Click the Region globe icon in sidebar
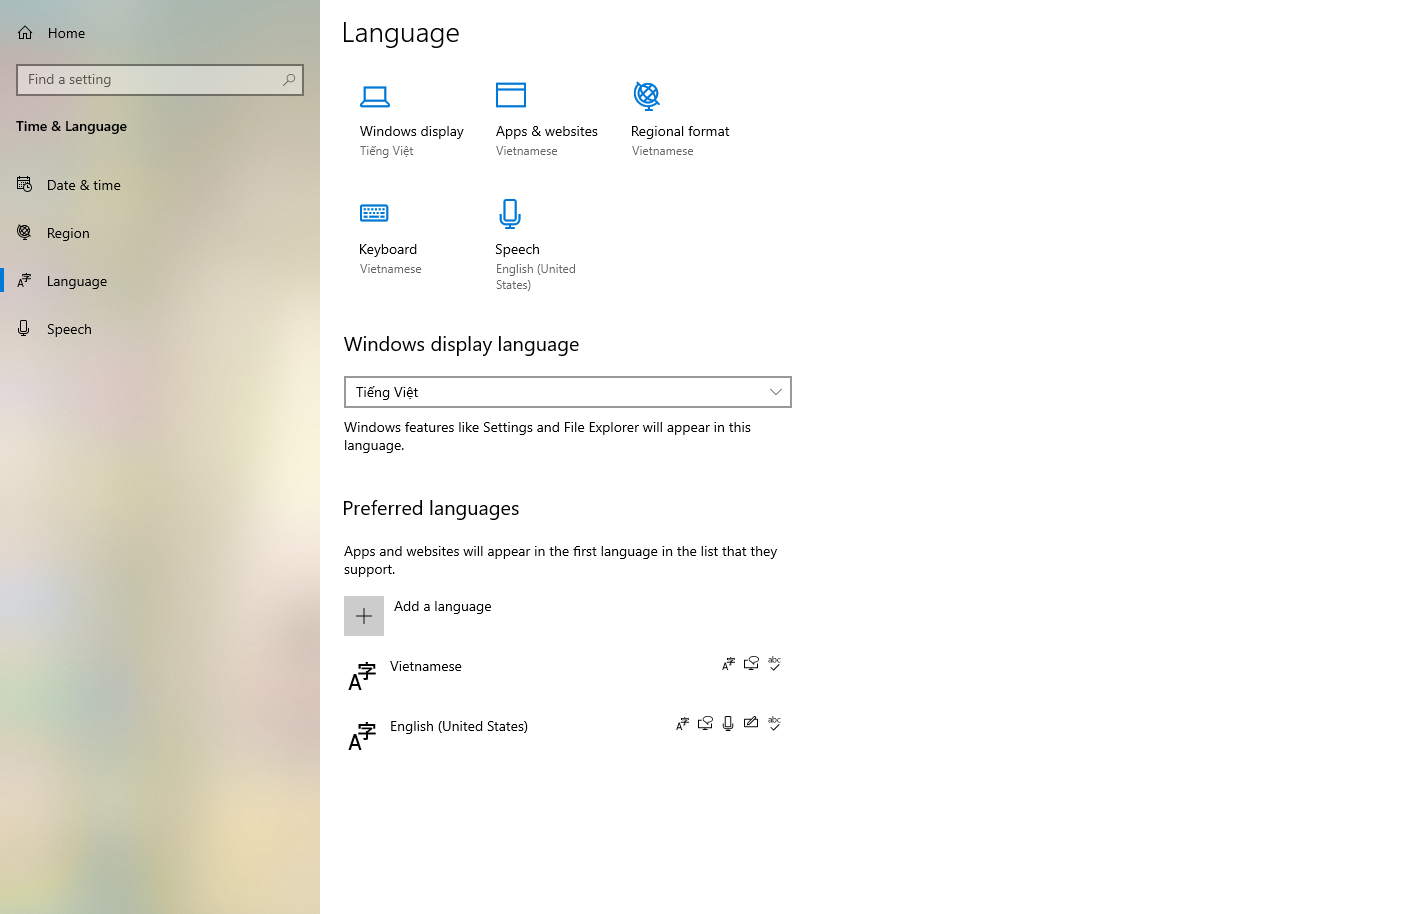The width and height of the screenshot is (1419, 914). point(24,232)
